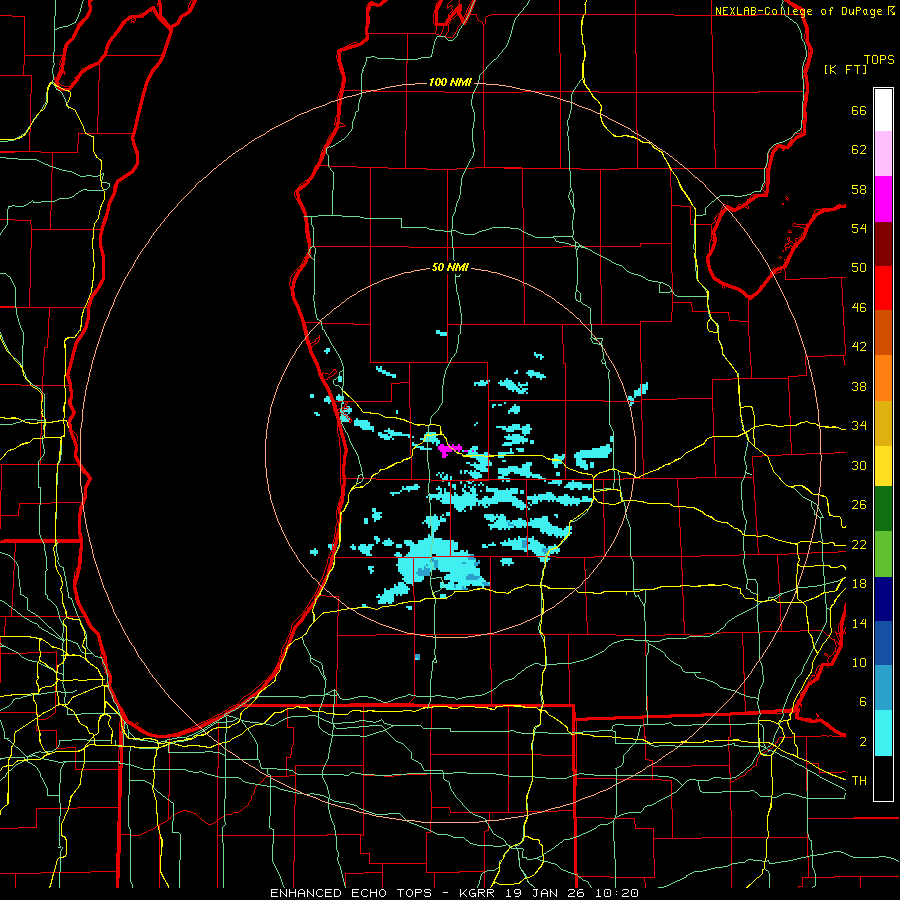The height and width of the screenshot is (900, 900).
Task: Click the "10:20" time stamp
Action: pyautogui.click(x=618, y=893)
